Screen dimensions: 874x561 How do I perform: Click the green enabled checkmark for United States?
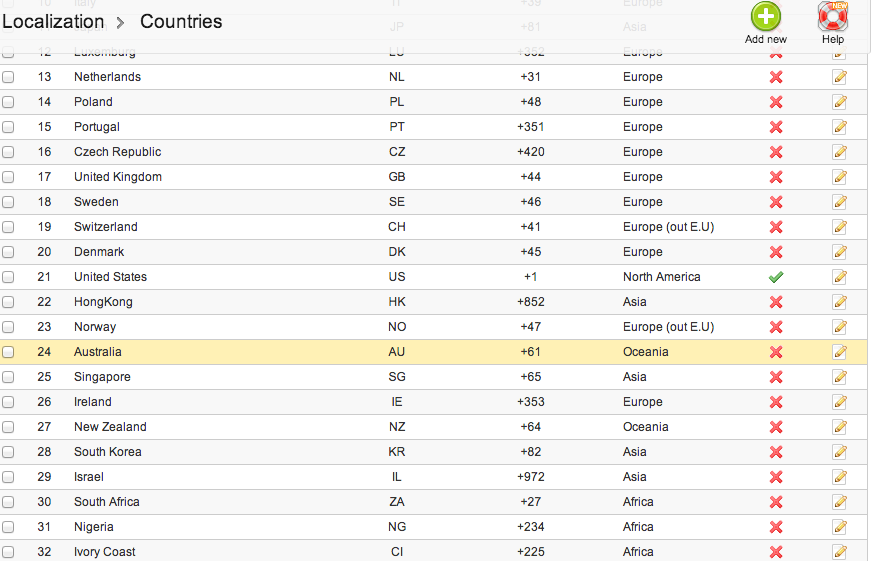click(775, 277)
